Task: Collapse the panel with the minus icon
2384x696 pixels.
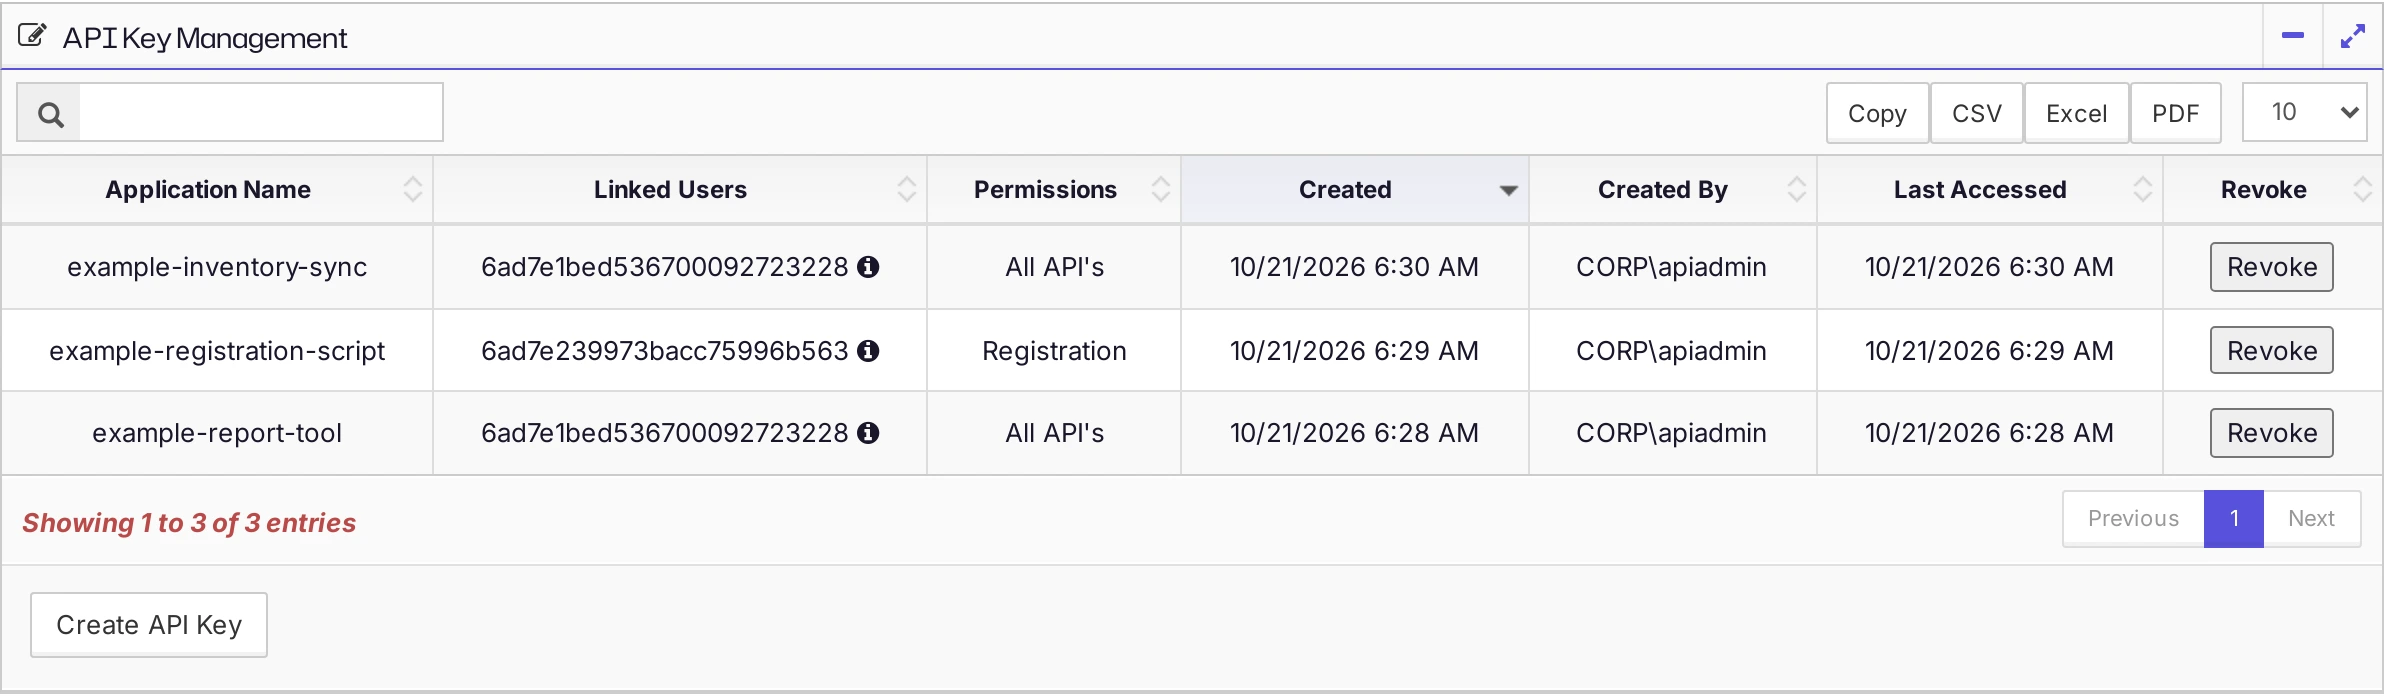Action: coord(2293,36)
